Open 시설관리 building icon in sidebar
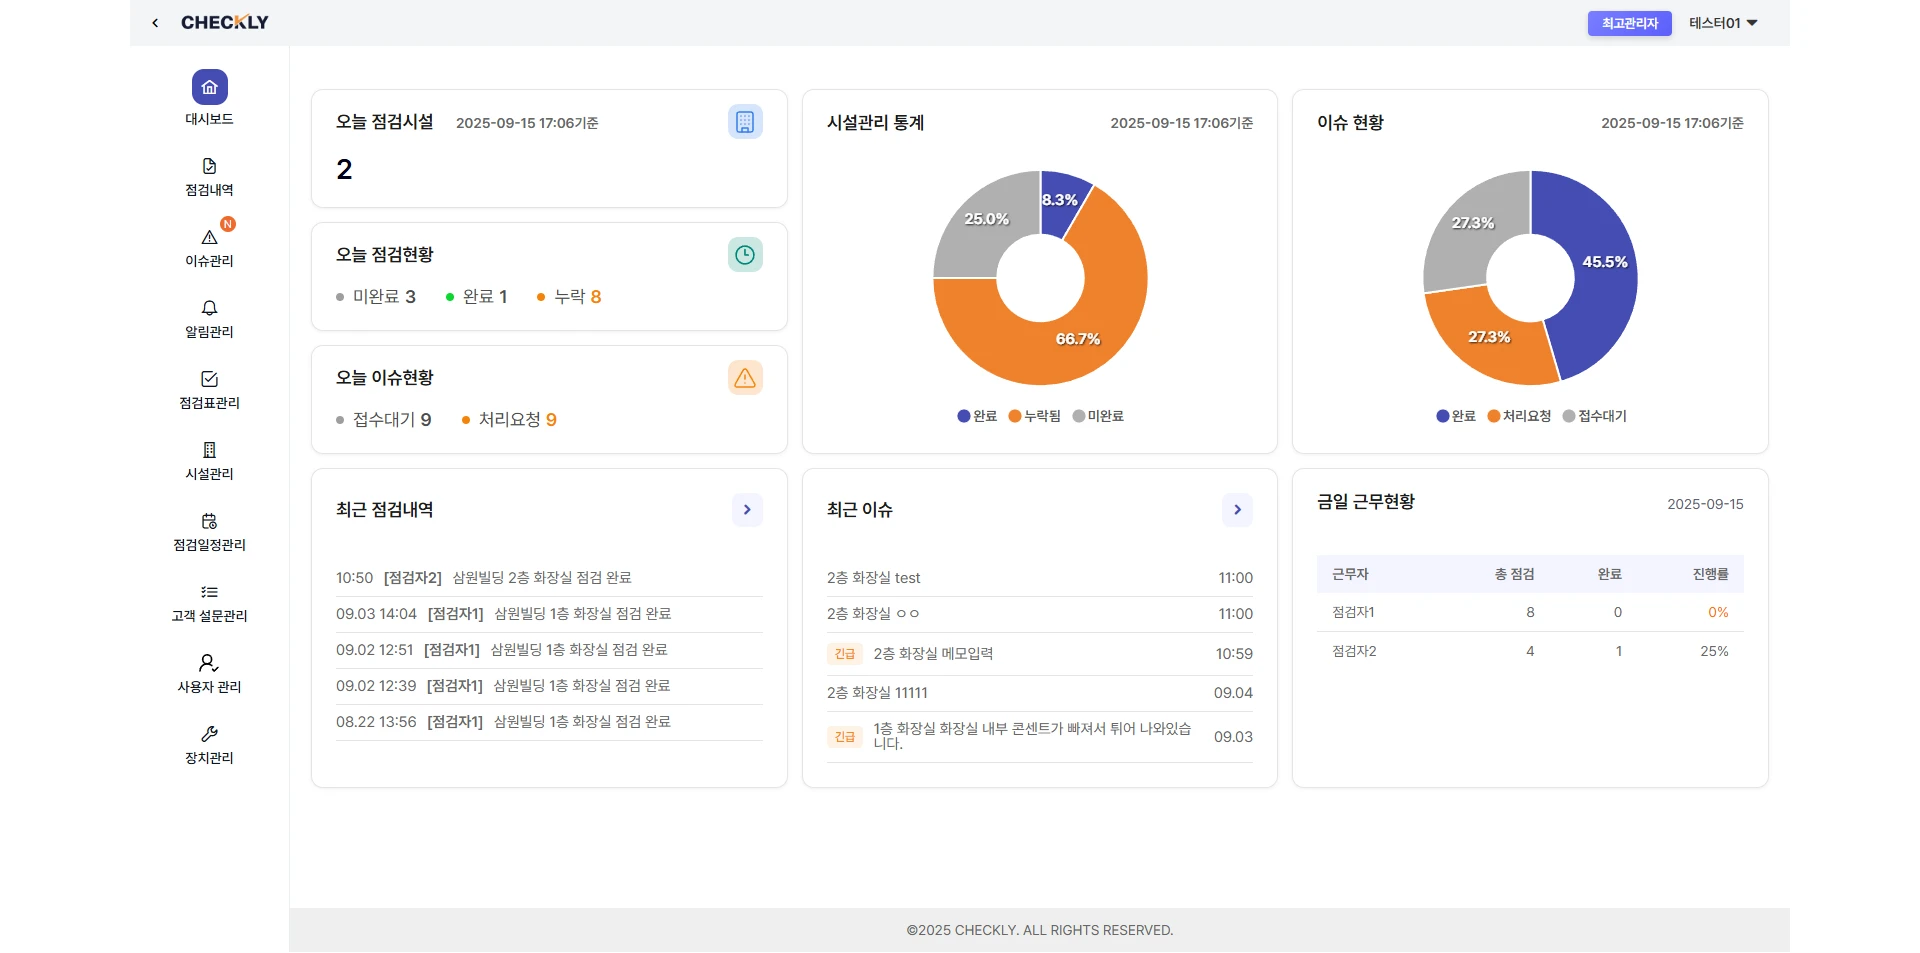1920x953 pixels. click(209, 450)
